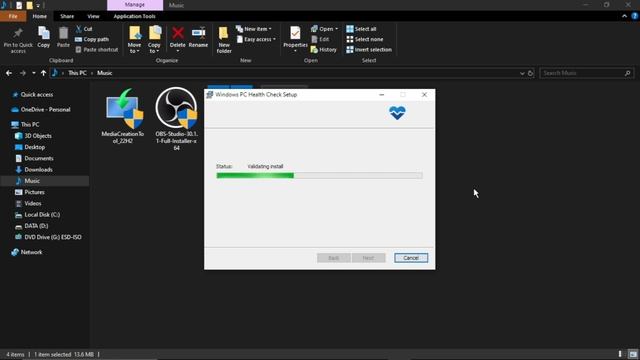The width and height of the screenshot is (640, 360).
Task: Cut the selected item
Action: pyautogui.click(x=84, y=29)
